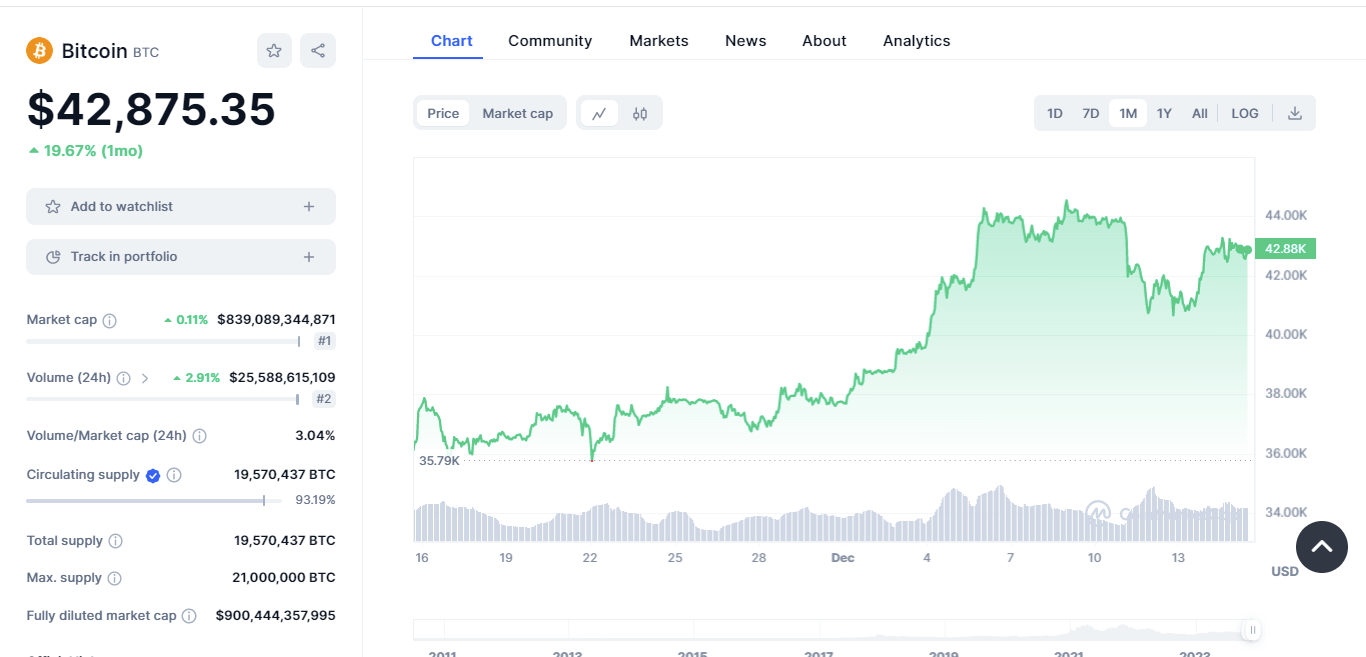Expand the Volume (24h) chevron arrow
1366x657 pixels.
click(x=145, y=378)
